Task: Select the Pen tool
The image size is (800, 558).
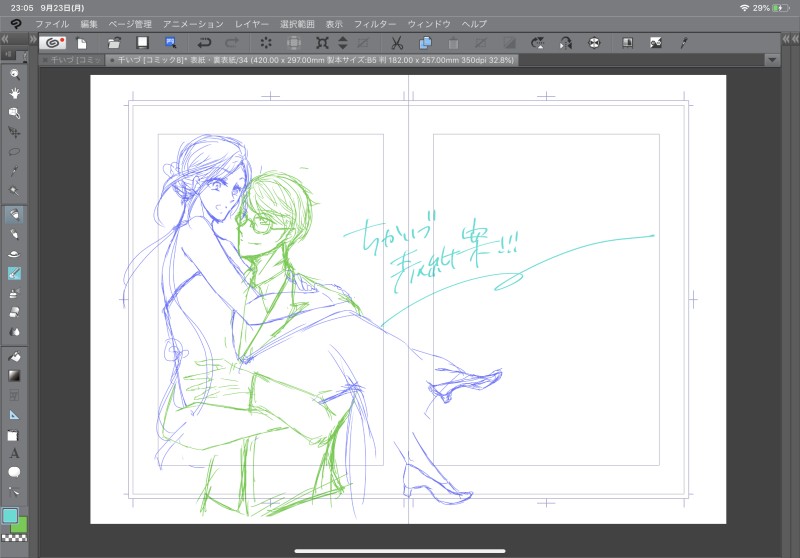Action: 14,215
